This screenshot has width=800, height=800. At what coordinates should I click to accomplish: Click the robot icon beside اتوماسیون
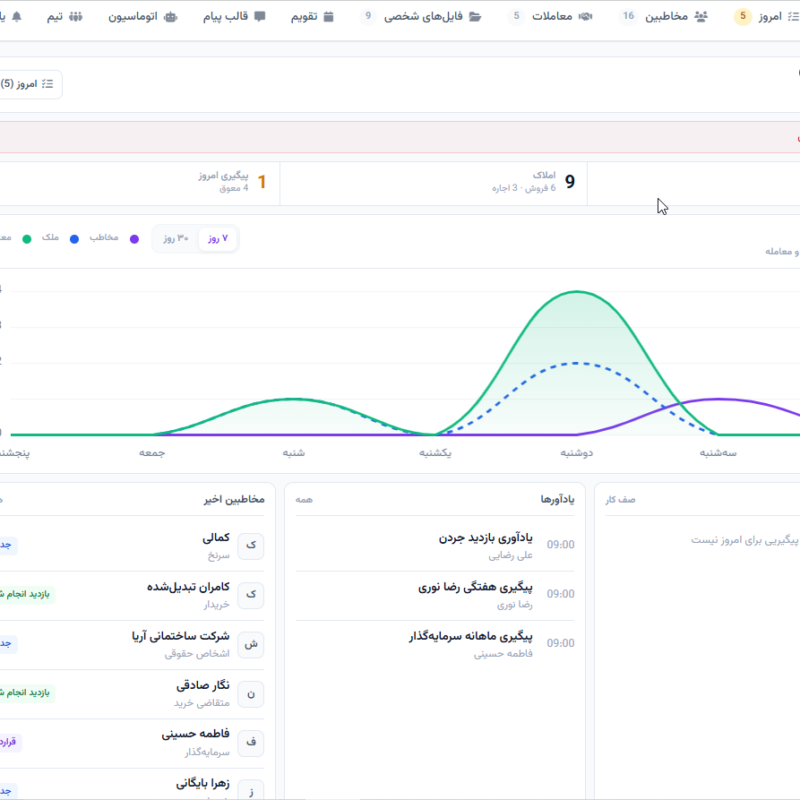tap(170, 16)
